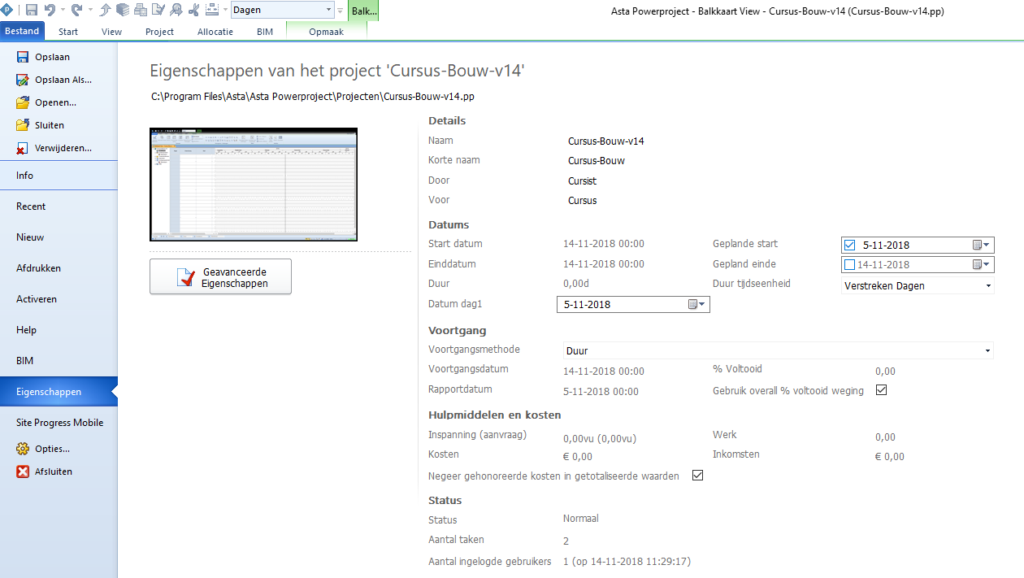Click the Asta Powerproject application logo icon
Screen dimensions: 1024x578
pyautogui.click(x=7, y=10)
